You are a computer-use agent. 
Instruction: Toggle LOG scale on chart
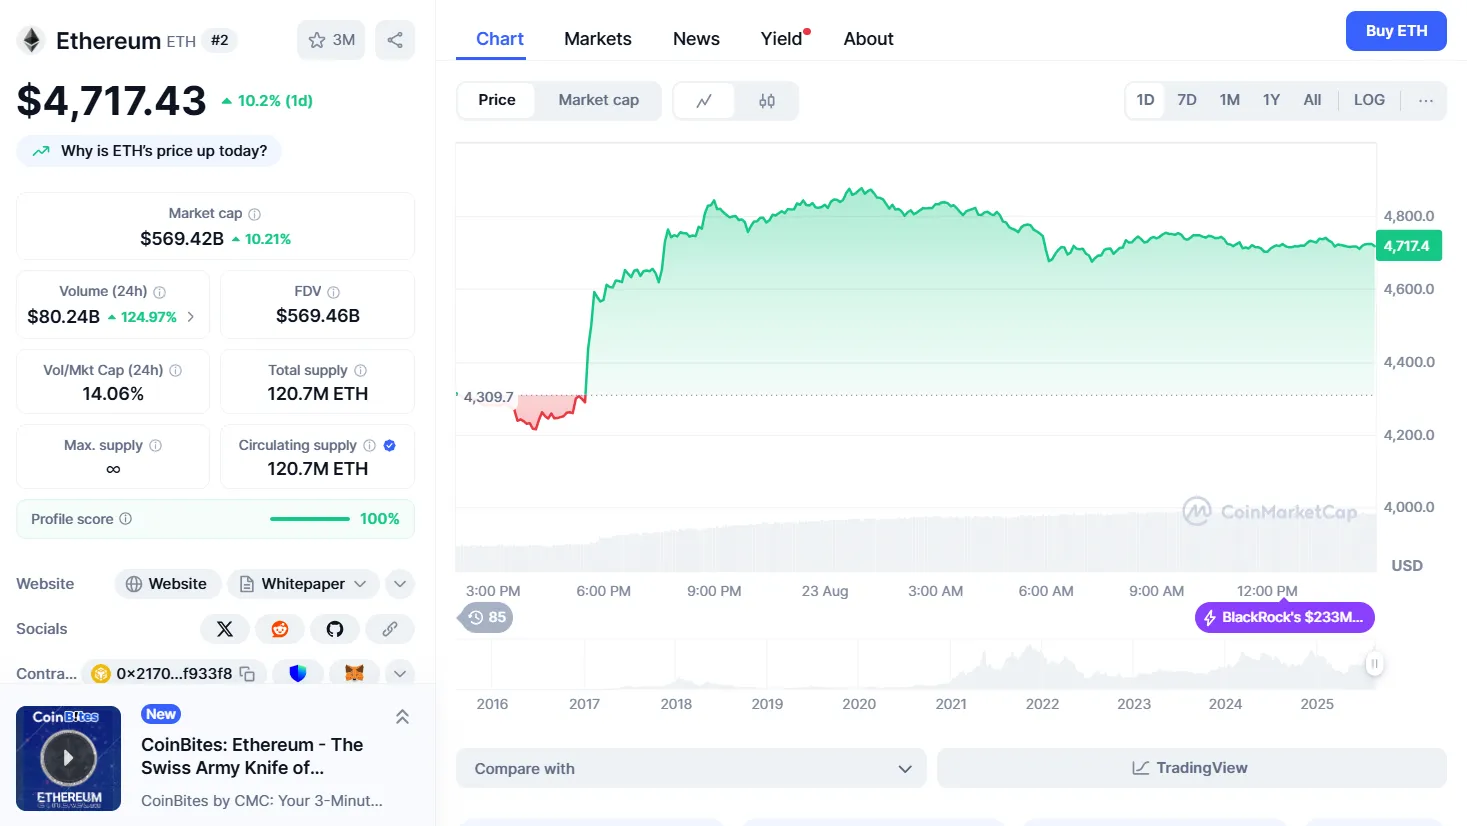[x=1370, y=100]
